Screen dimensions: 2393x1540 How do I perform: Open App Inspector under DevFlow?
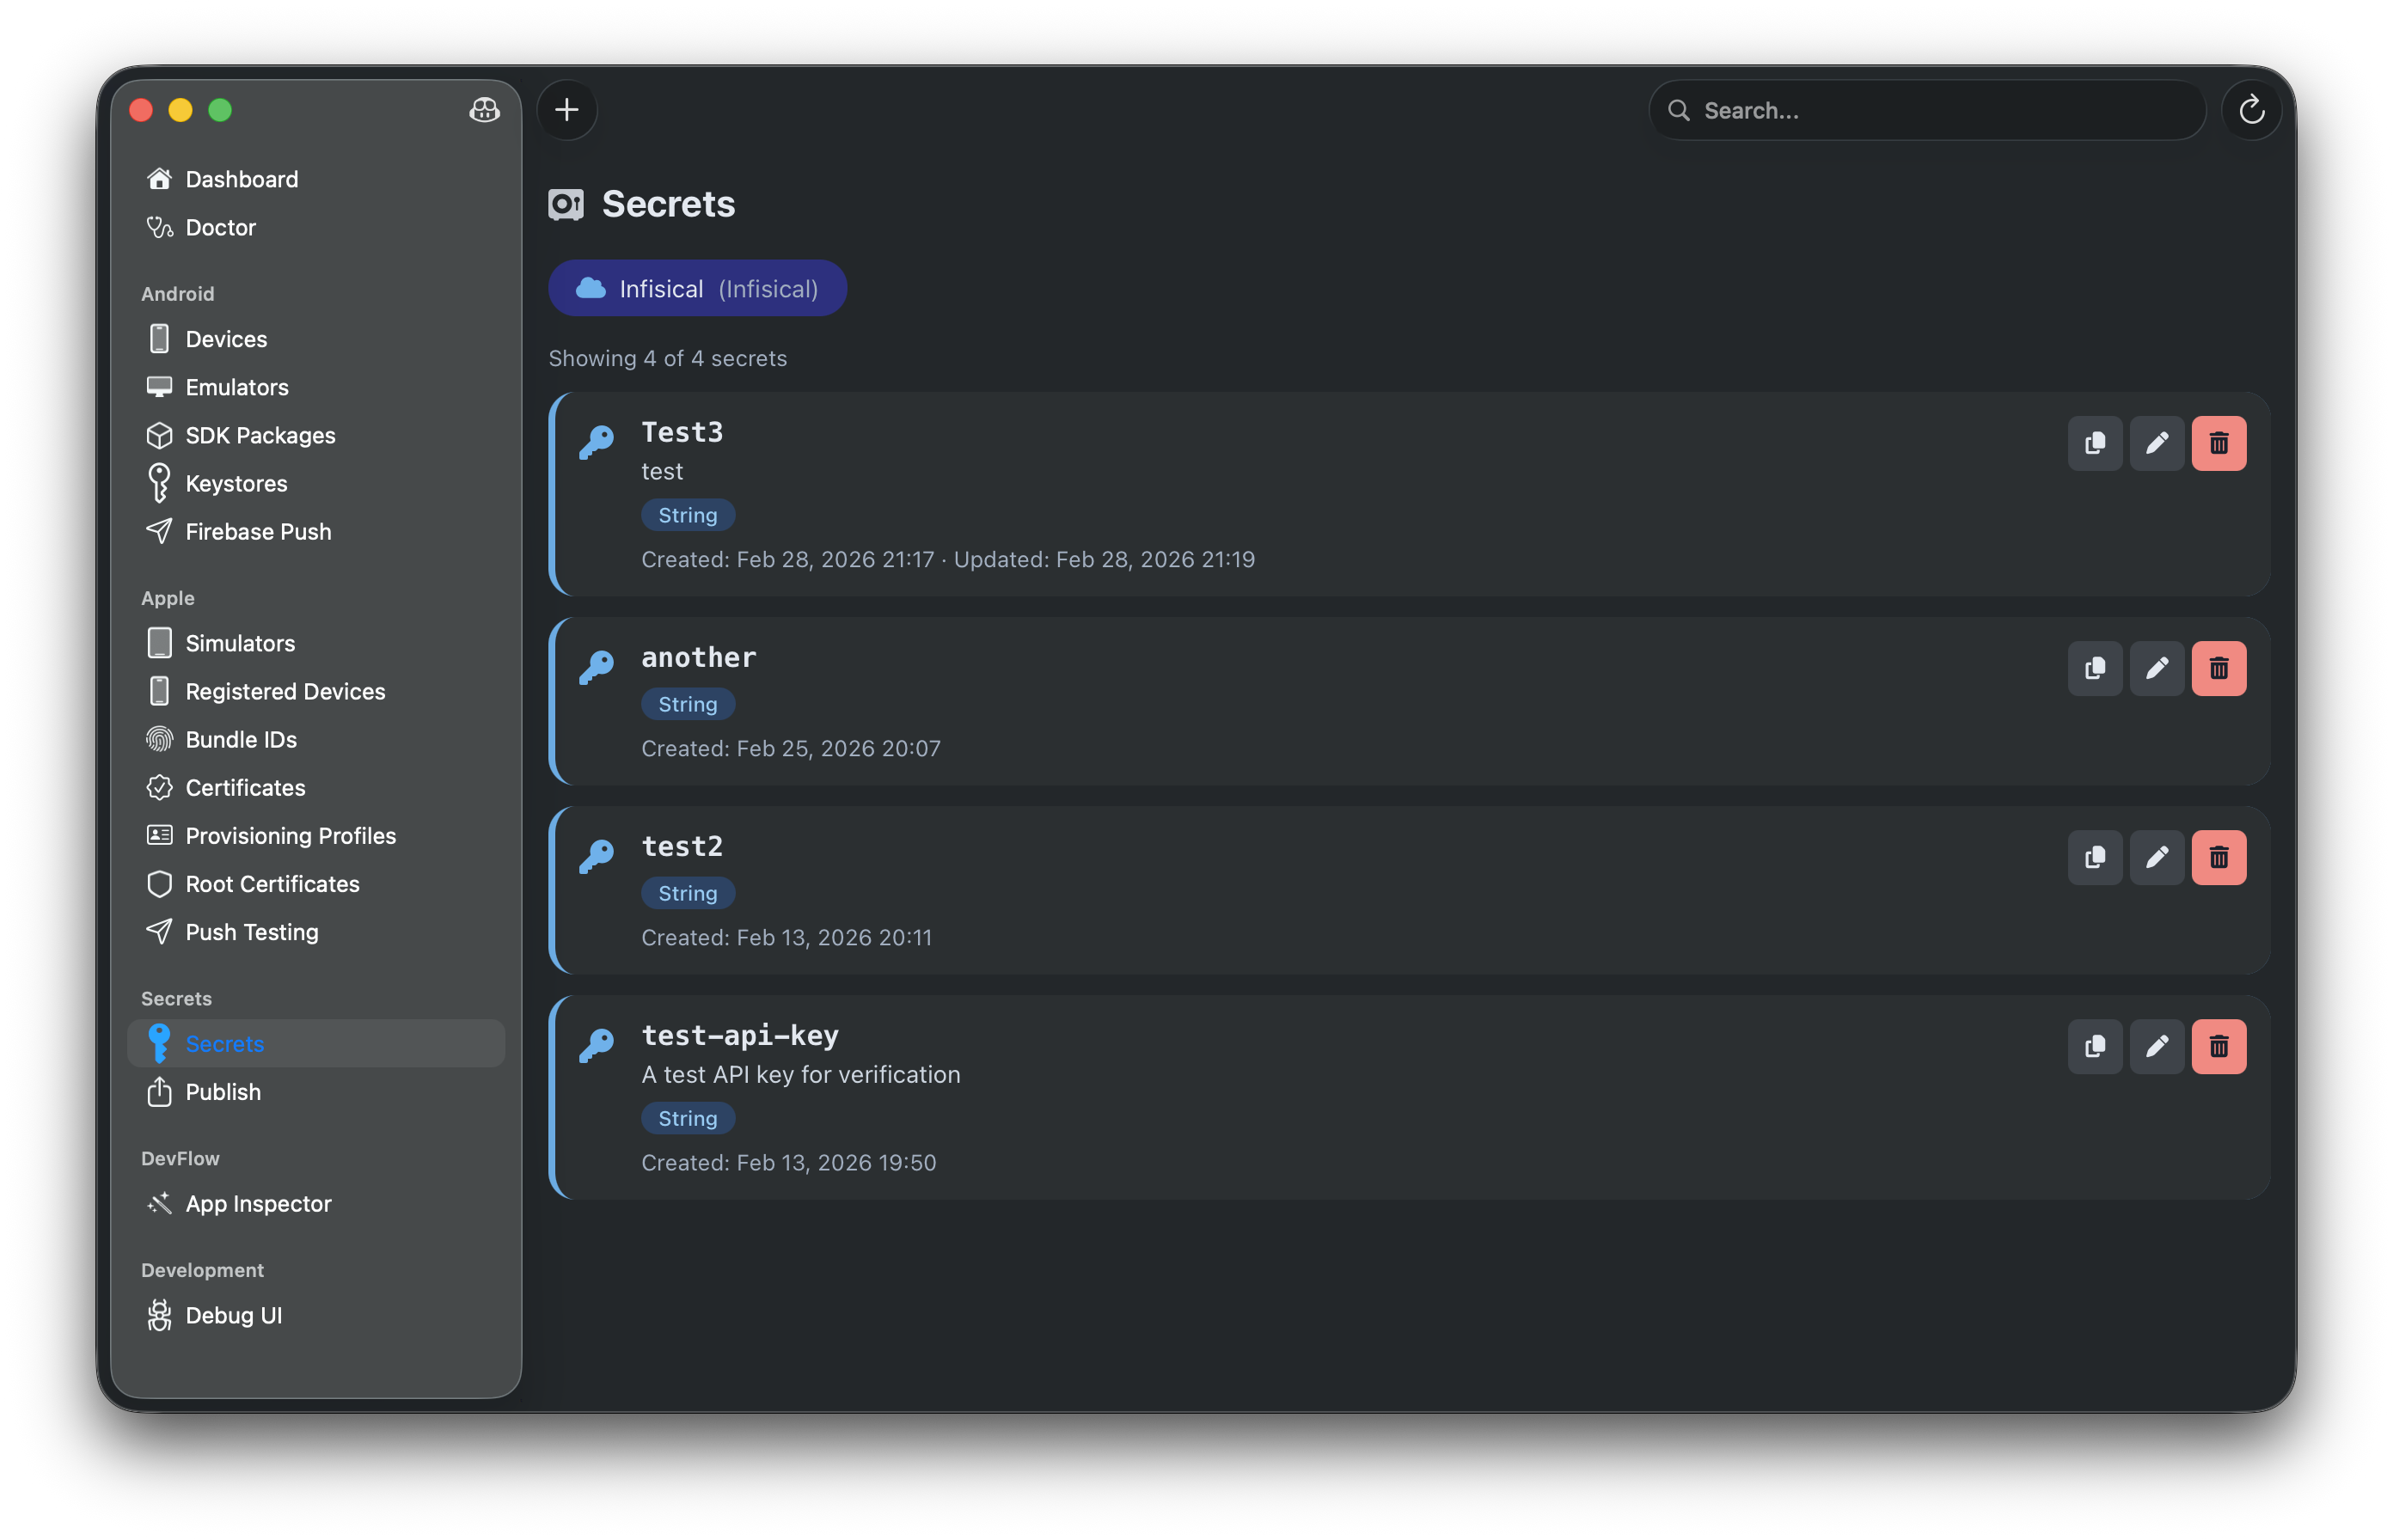pyautogui.click(x=258, y=1204)
